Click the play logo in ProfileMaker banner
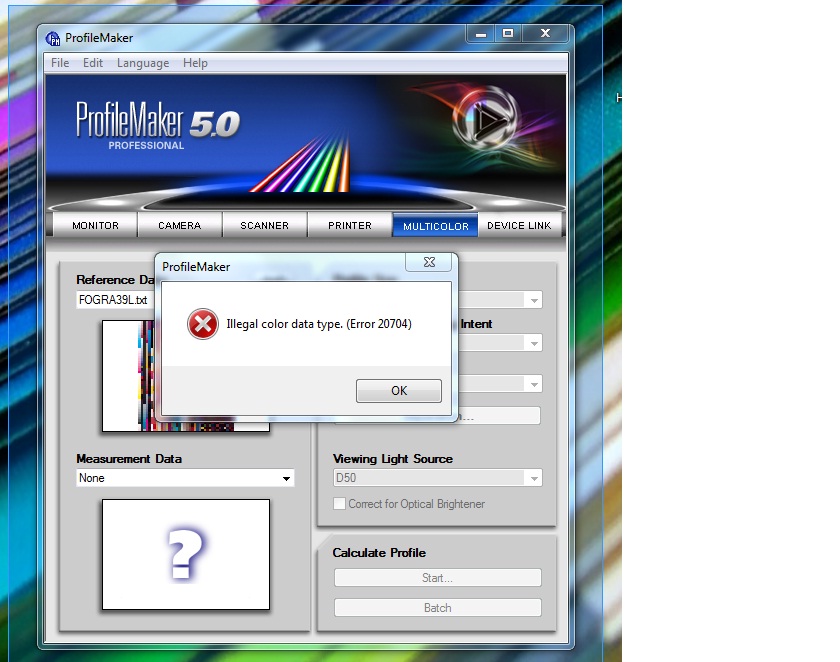This screenshot has height=662, width=840. 486,121
